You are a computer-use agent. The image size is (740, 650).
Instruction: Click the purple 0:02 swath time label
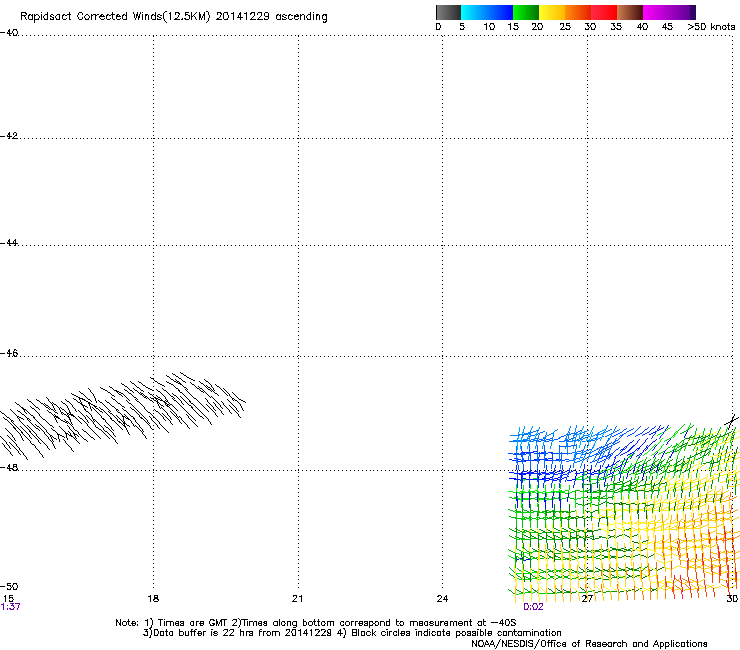533,607
